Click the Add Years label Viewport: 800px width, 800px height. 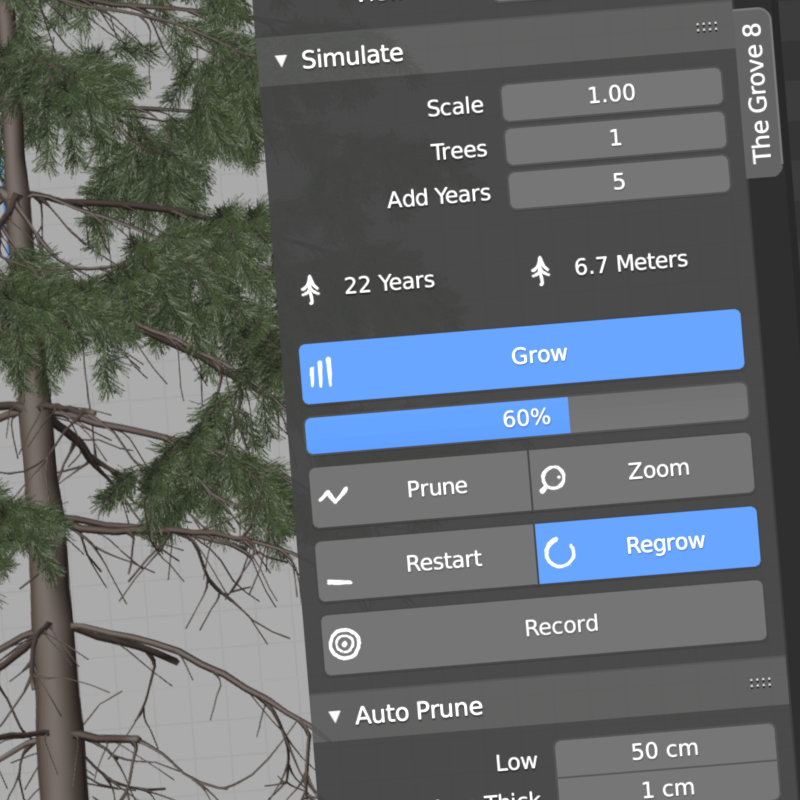[439, 196]
